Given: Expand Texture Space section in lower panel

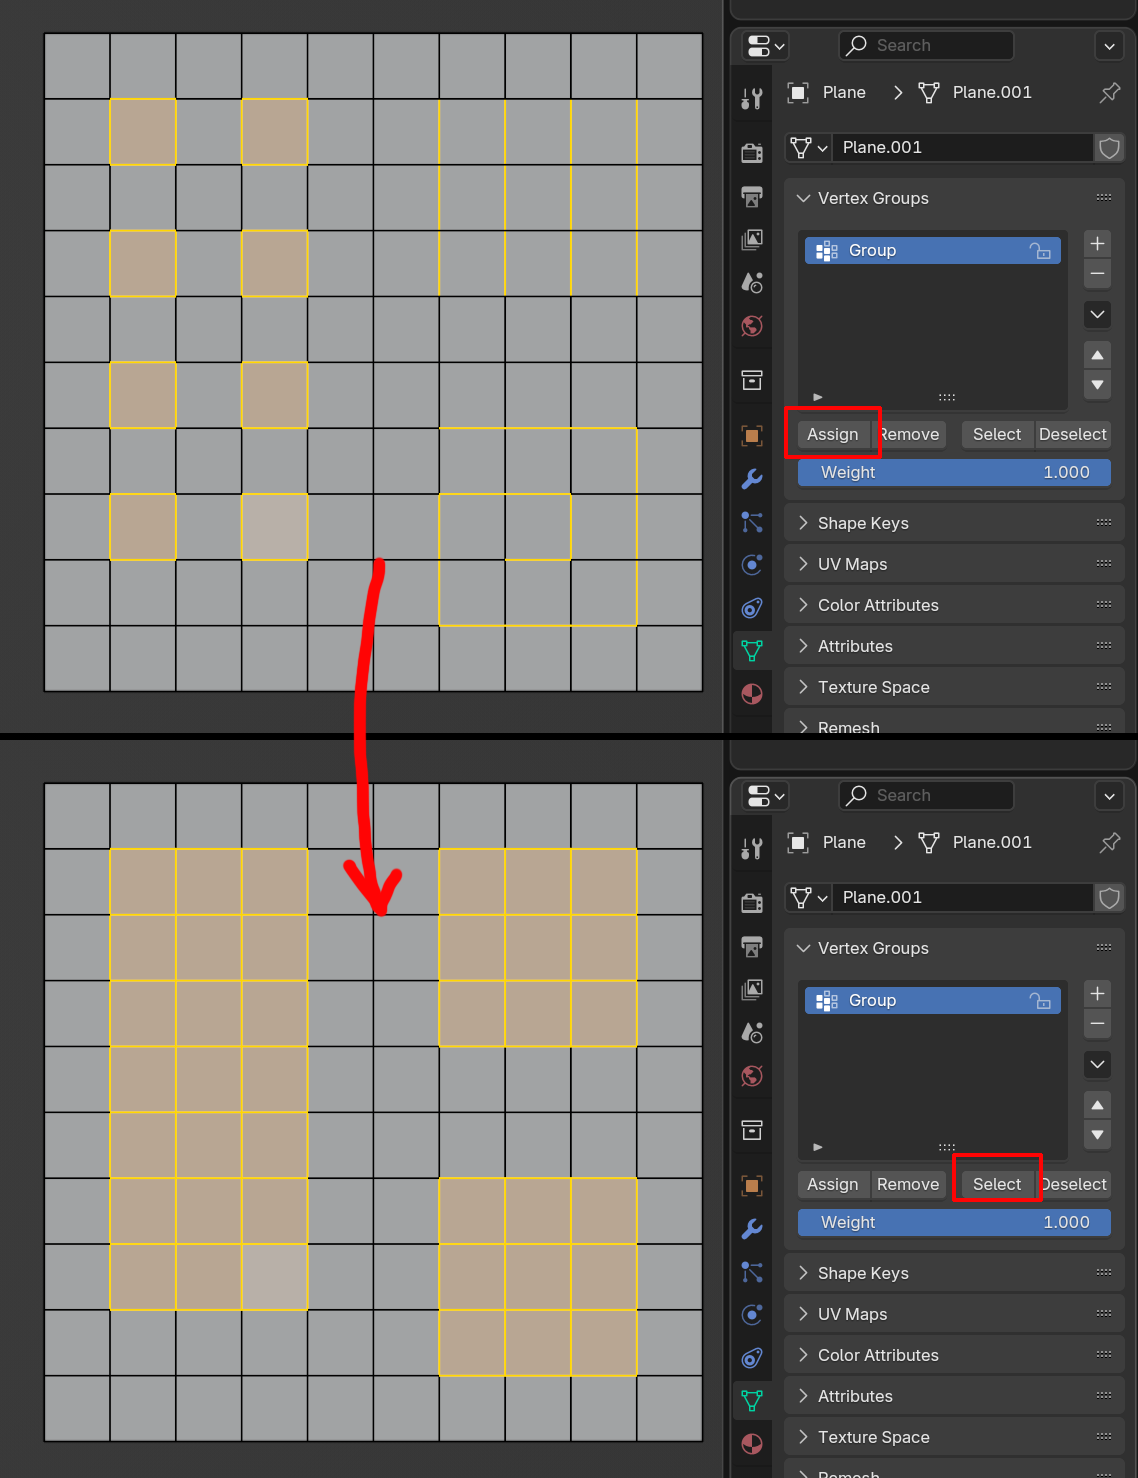Looking at the screenshot, I should point(803,1437).
